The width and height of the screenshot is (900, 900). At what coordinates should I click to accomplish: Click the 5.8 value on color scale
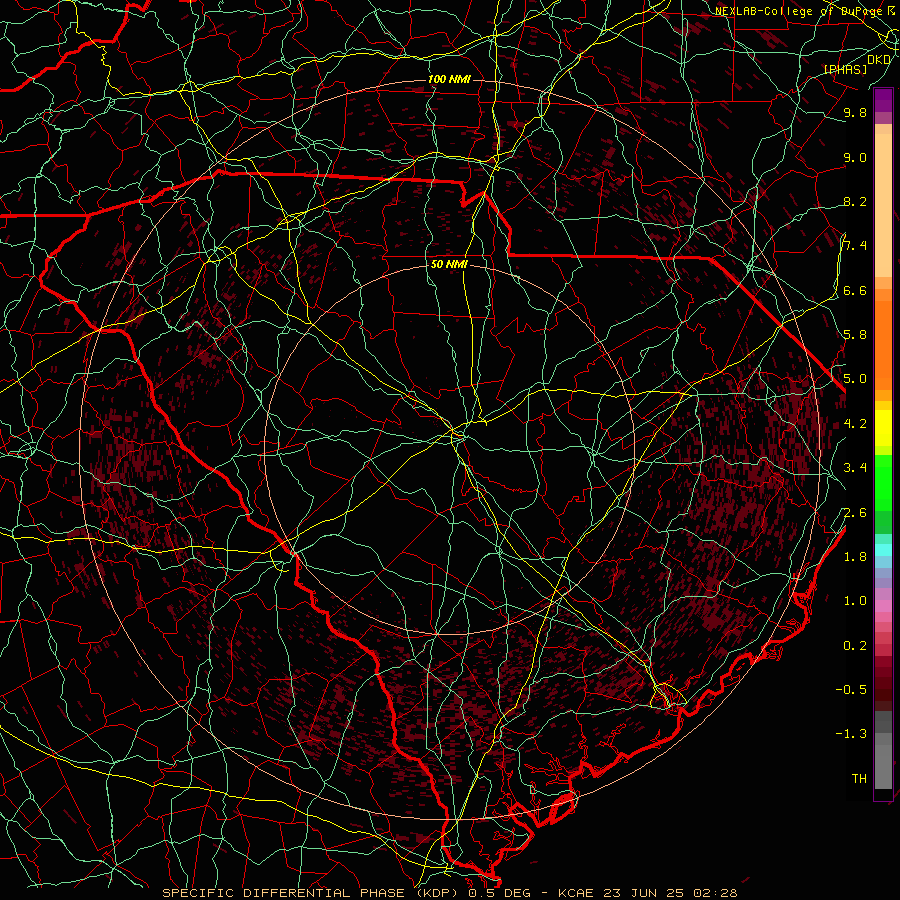855,335
